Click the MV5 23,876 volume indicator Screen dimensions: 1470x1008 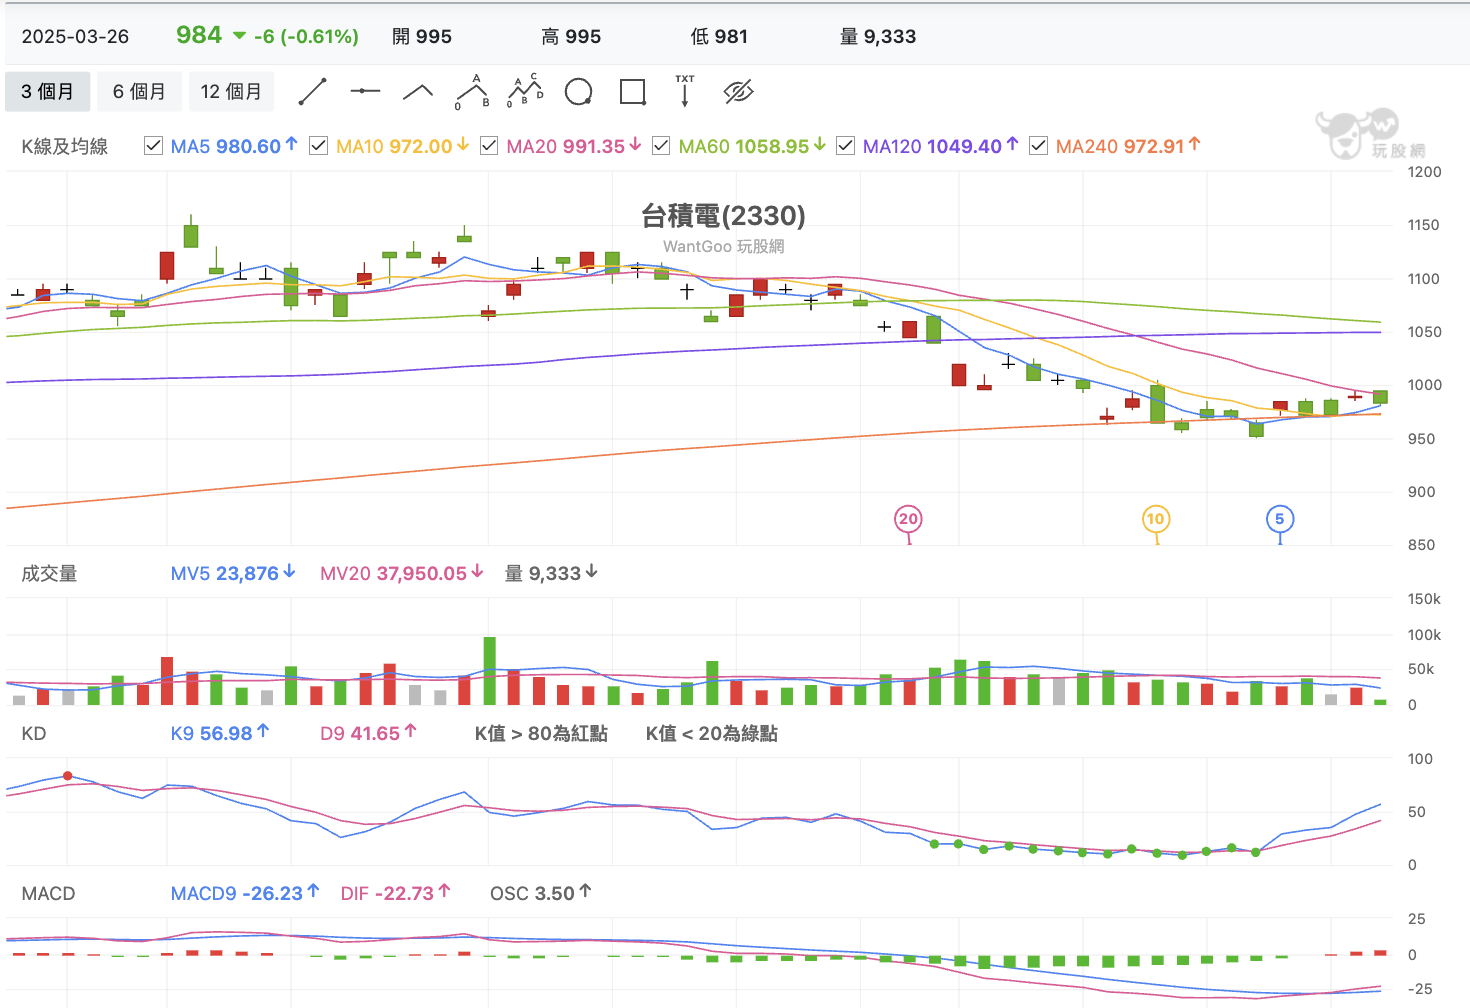[x=225, y=573]
